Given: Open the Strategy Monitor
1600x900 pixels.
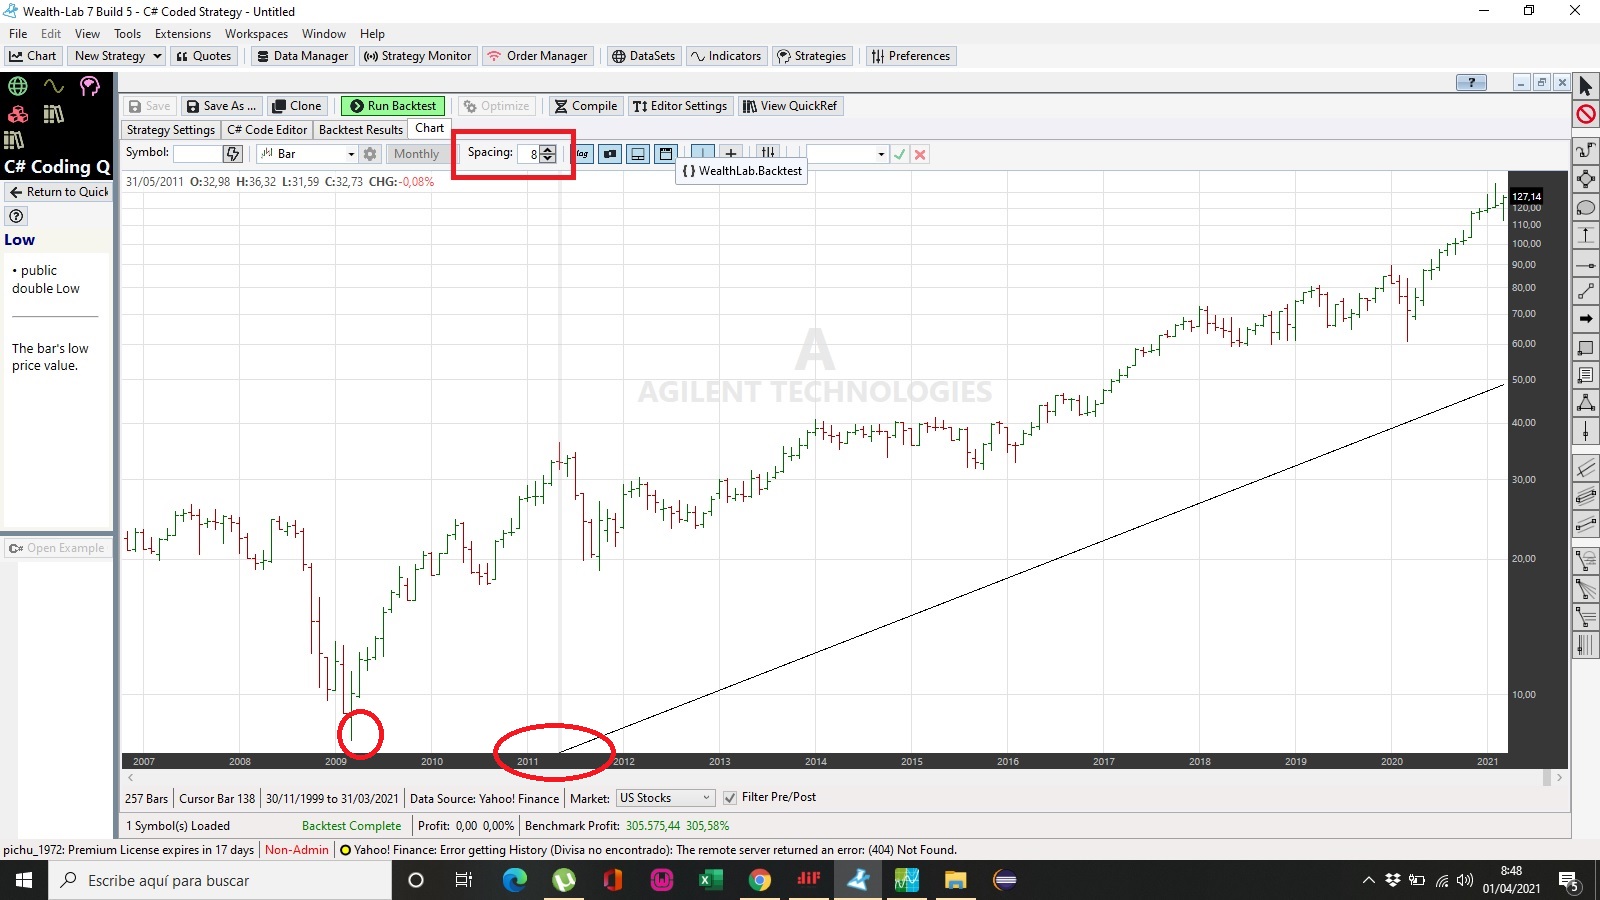Looking at the screenshot, I should point(417,56).
